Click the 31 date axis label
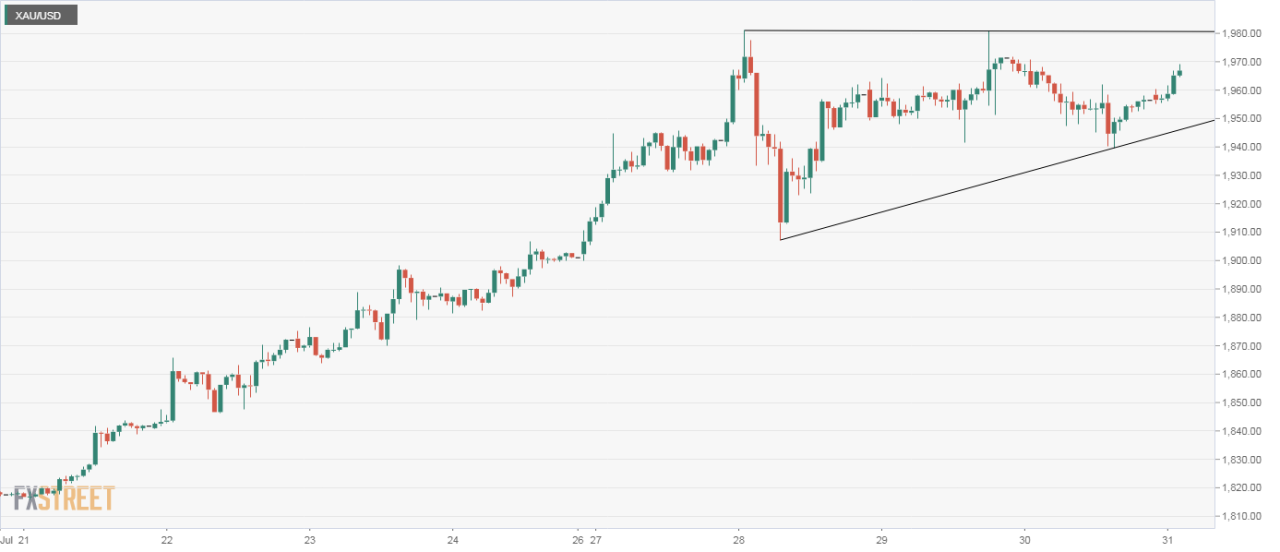This screenshot has width=1280, height=552. 1166,535
